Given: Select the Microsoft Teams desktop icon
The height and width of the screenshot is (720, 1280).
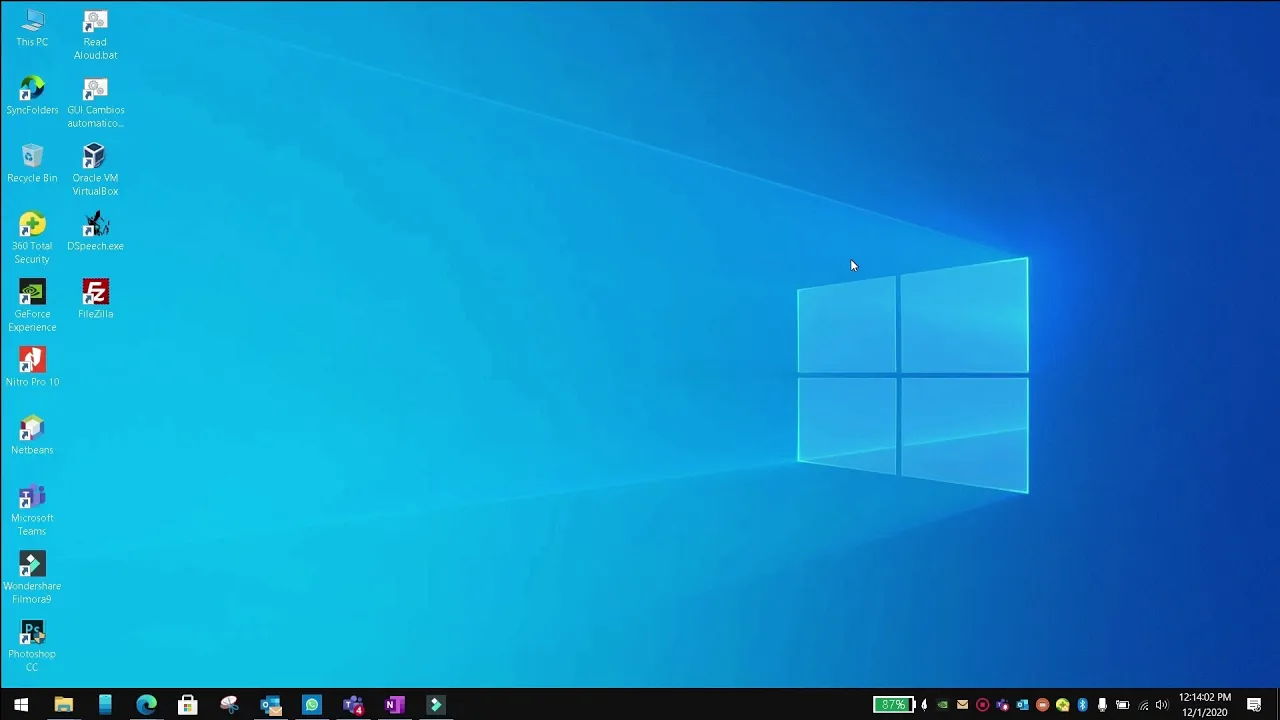Looking at the screenshot, I should pos(32,511).
